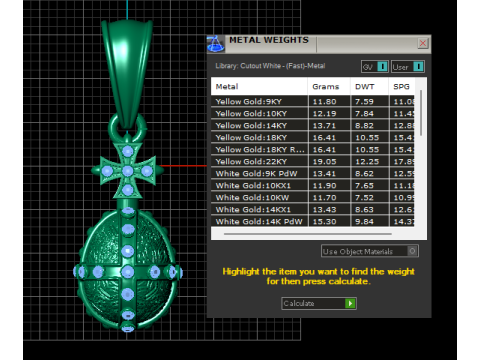
Task: Select the Yellow Gold:14KY row
Action: coord(313,125)
